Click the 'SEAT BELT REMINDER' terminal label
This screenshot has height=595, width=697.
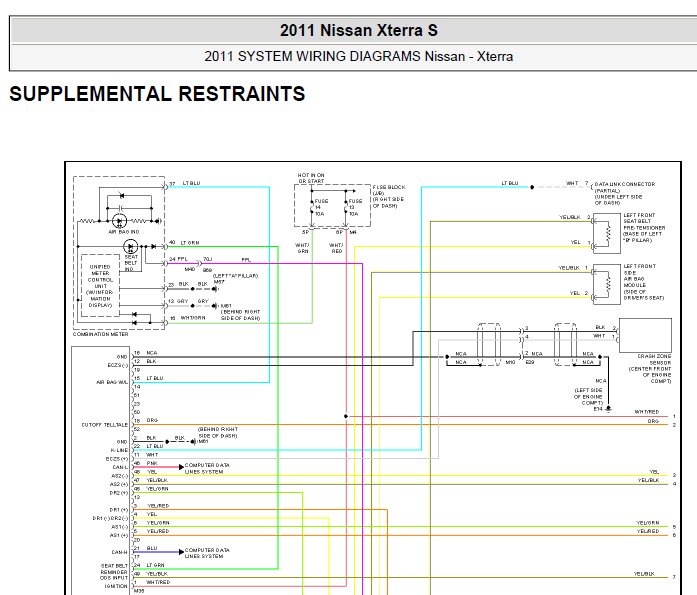(x=114, y=569)
